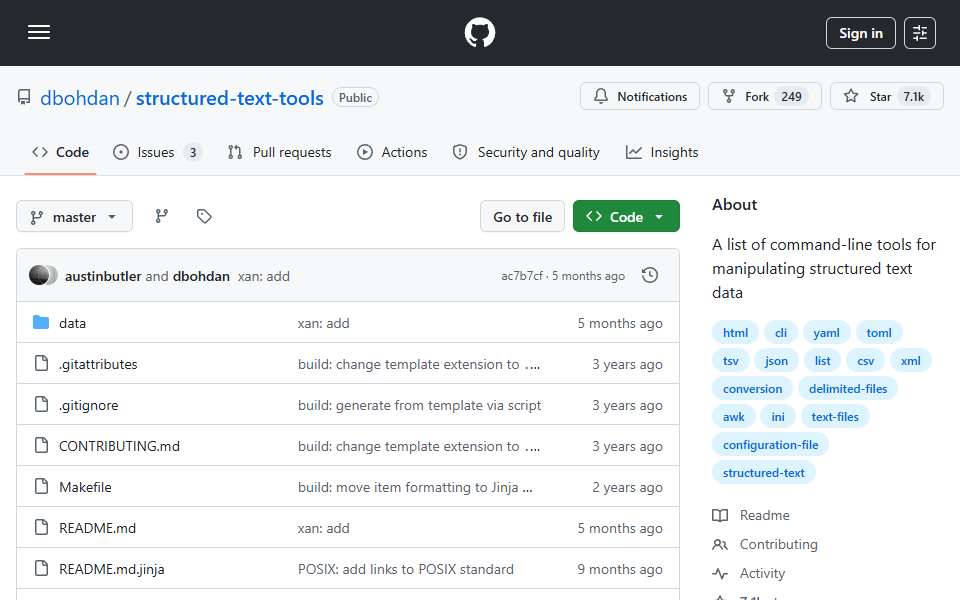Switch to the Issues tab
Screen dimensions: 960x600
coord(157,152)
